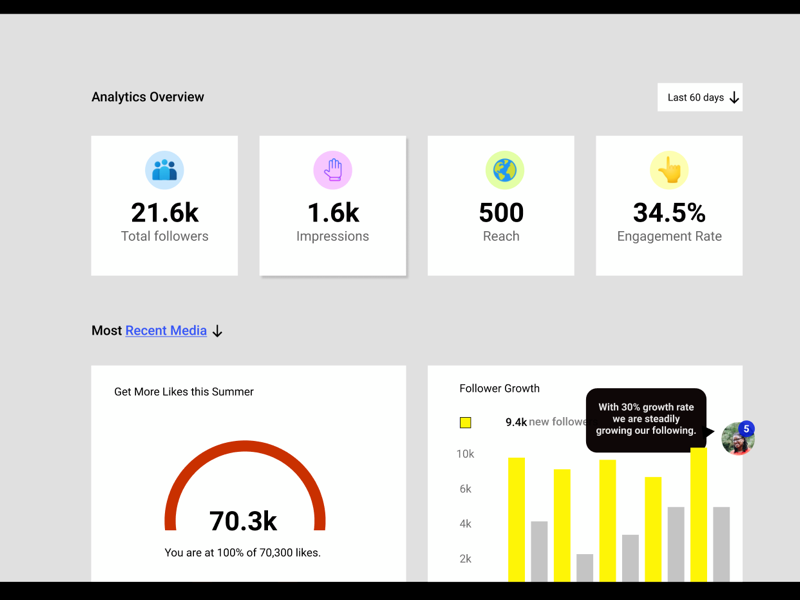
Task: Open the Recent Media link
Action: (x=165, y=330)
